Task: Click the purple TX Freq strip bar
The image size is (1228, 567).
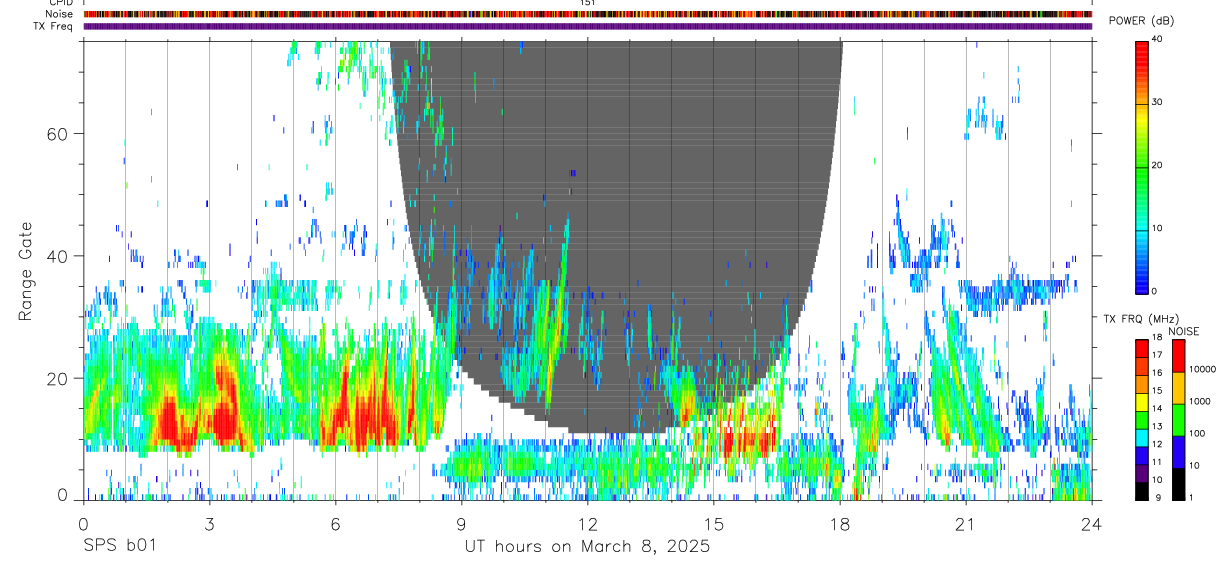Action: 587,26
